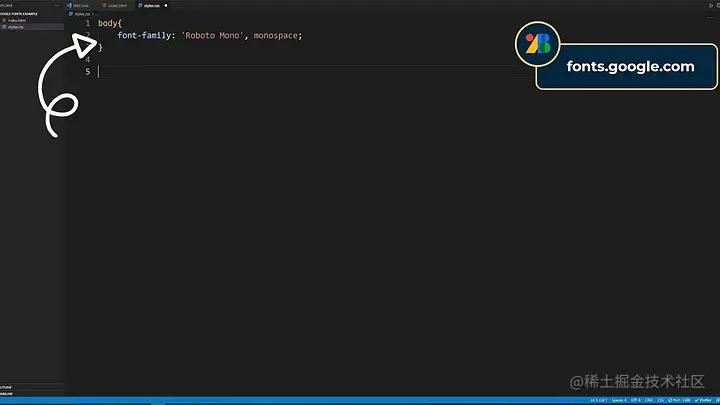Select the CSS language mode indicator
Viewport: 720px width, 405px height.
click(x=661, y=400)
